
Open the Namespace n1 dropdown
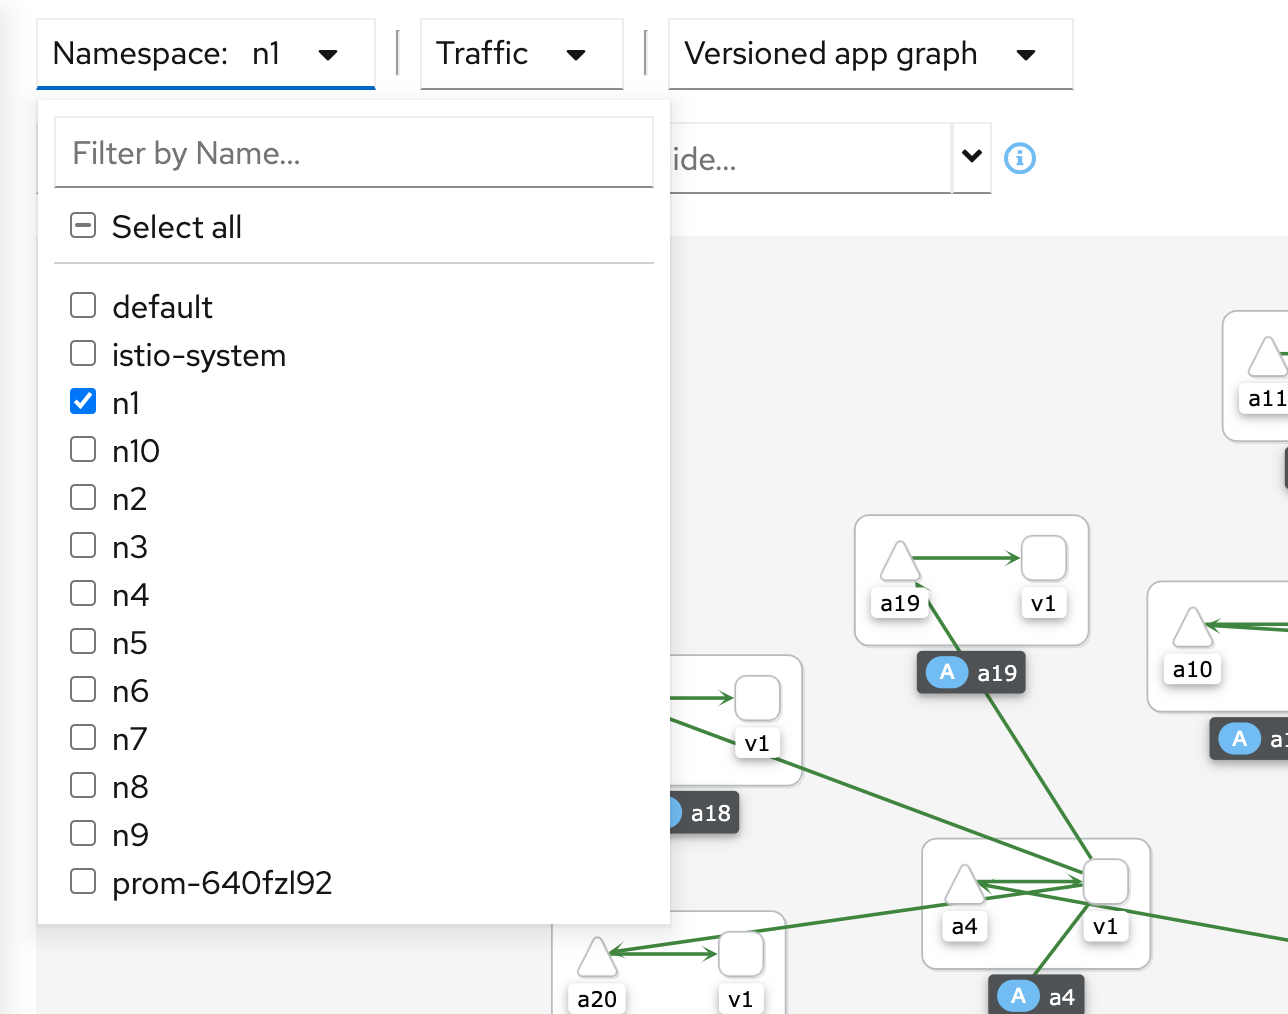tap(205, 54)
